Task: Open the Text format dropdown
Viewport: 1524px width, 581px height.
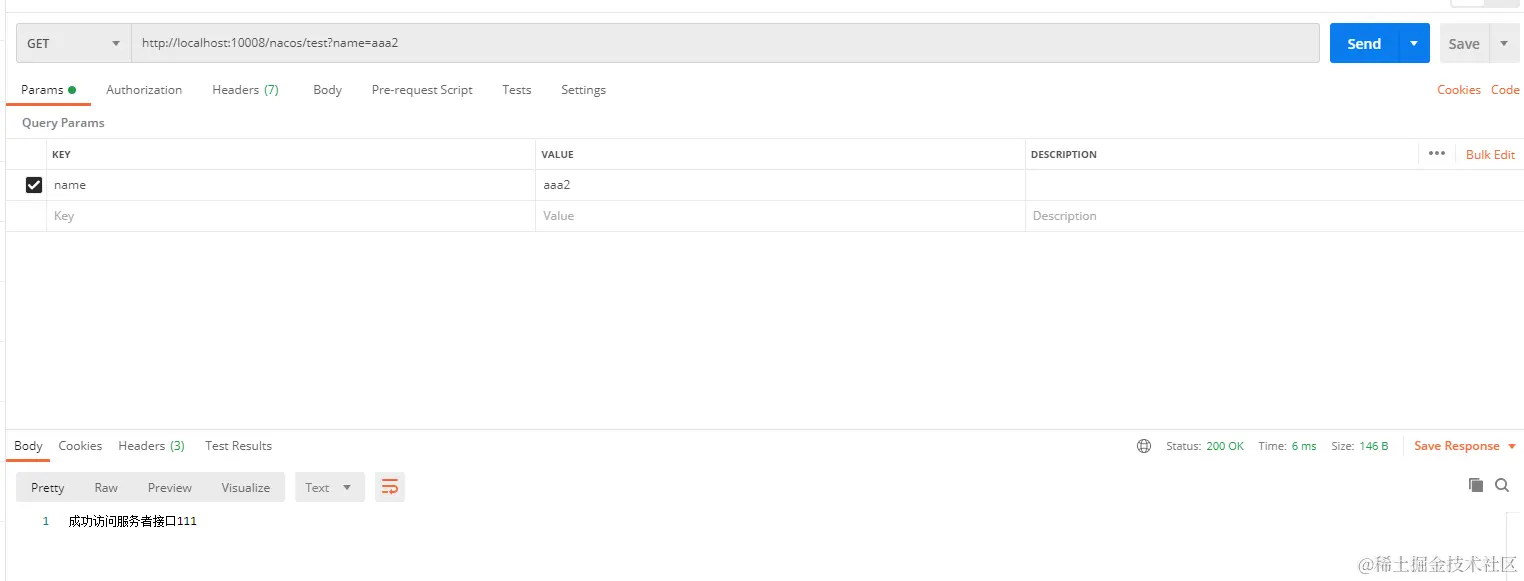Action: tap(329, 487)
